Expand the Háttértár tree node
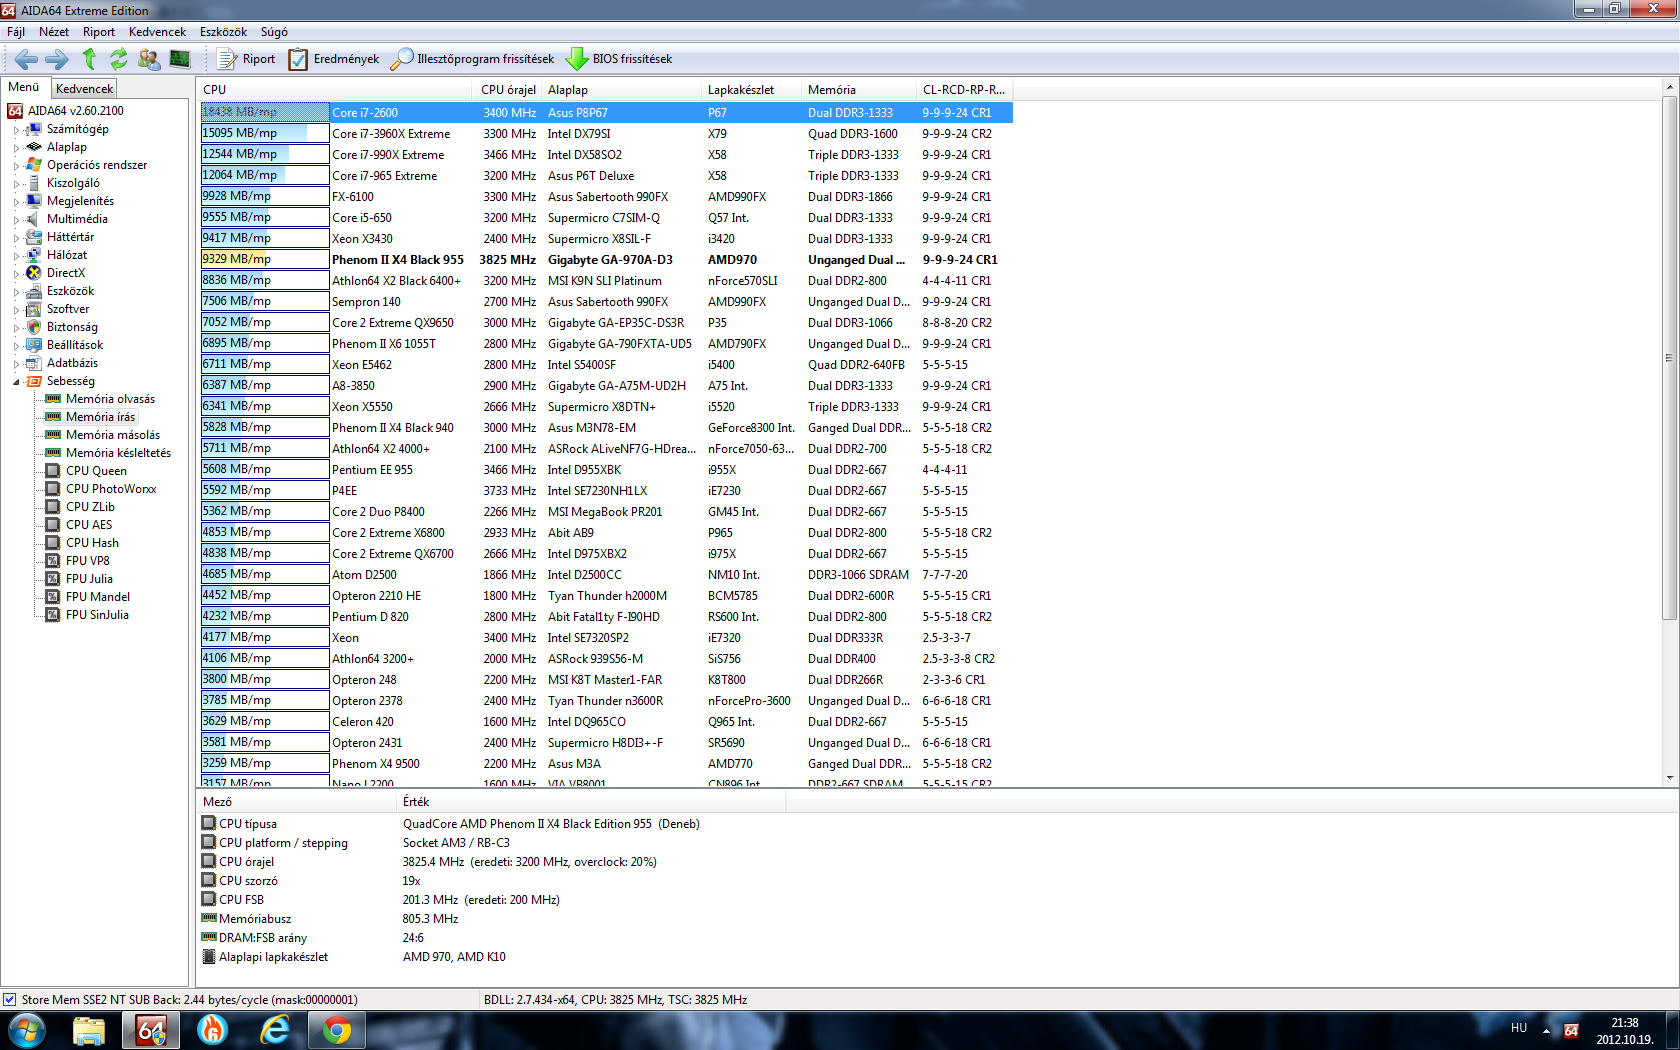This screenshot has width=1680, height=1050. (x=16, y=238)
